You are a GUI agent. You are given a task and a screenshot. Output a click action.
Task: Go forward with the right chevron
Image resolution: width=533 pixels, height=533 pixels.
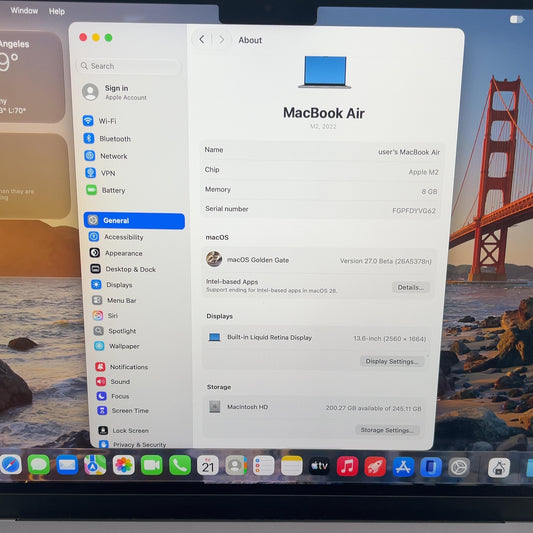click(222, 40)
